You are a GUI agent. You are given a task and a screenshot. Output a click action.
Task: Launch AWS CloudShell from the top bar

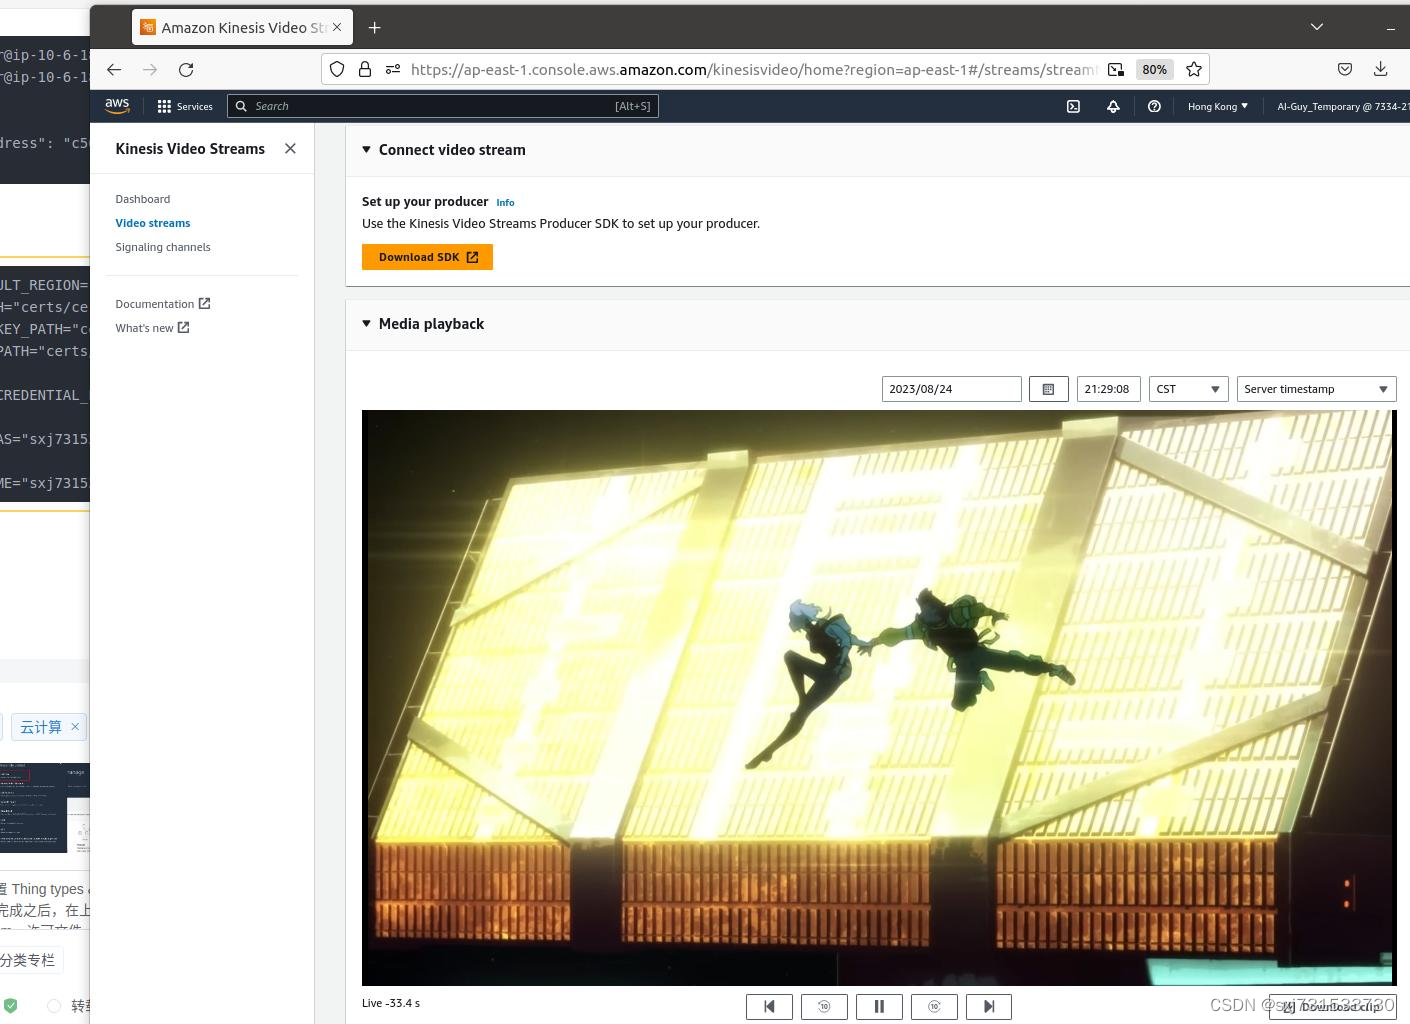1073,106
